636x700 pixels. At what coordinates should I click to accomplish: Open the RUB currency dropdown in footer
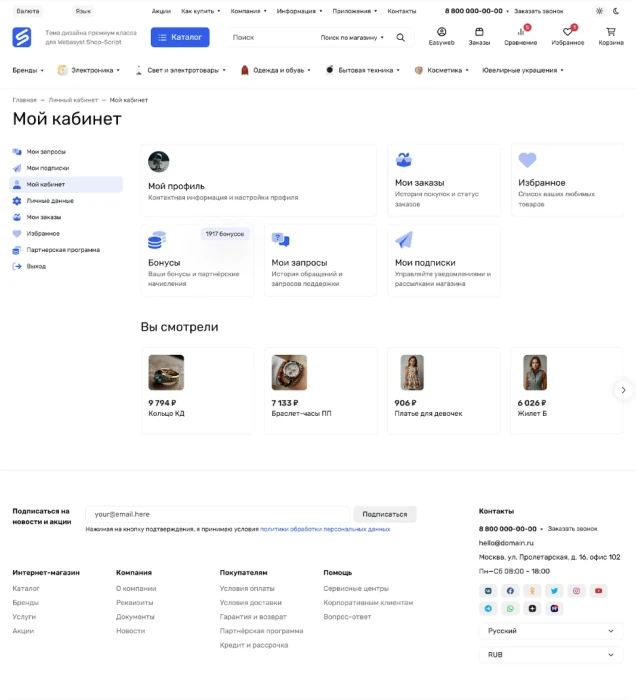click(x=551, y=654)
